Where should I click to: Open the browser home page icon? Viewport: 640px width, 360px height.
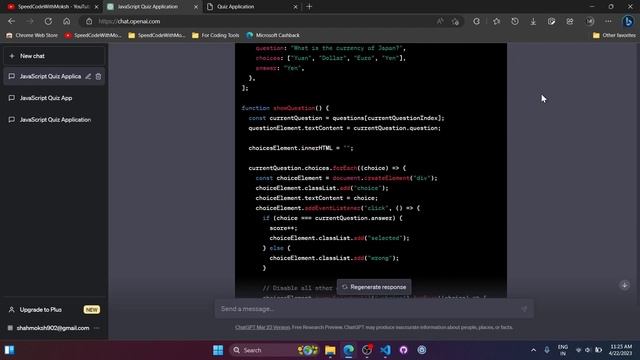[67, 21]
